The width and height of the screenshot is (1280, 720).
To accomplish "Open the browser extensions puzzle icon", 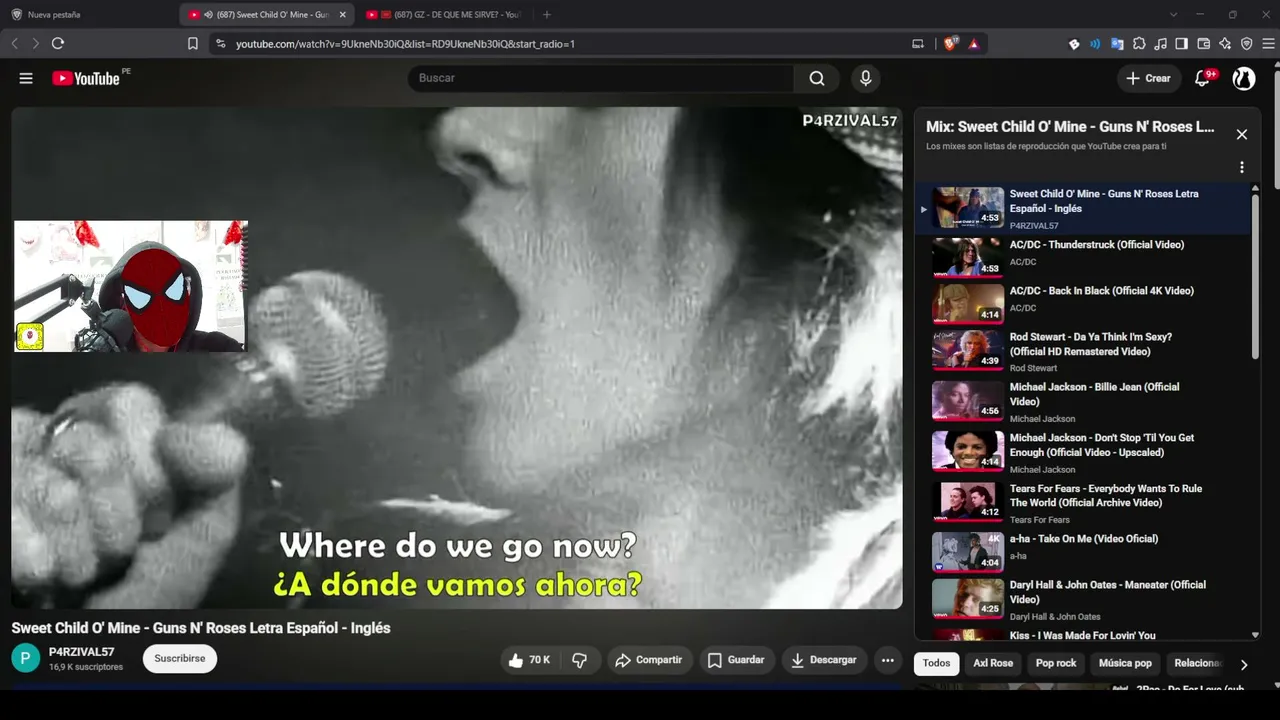I will coord(1139,43).
